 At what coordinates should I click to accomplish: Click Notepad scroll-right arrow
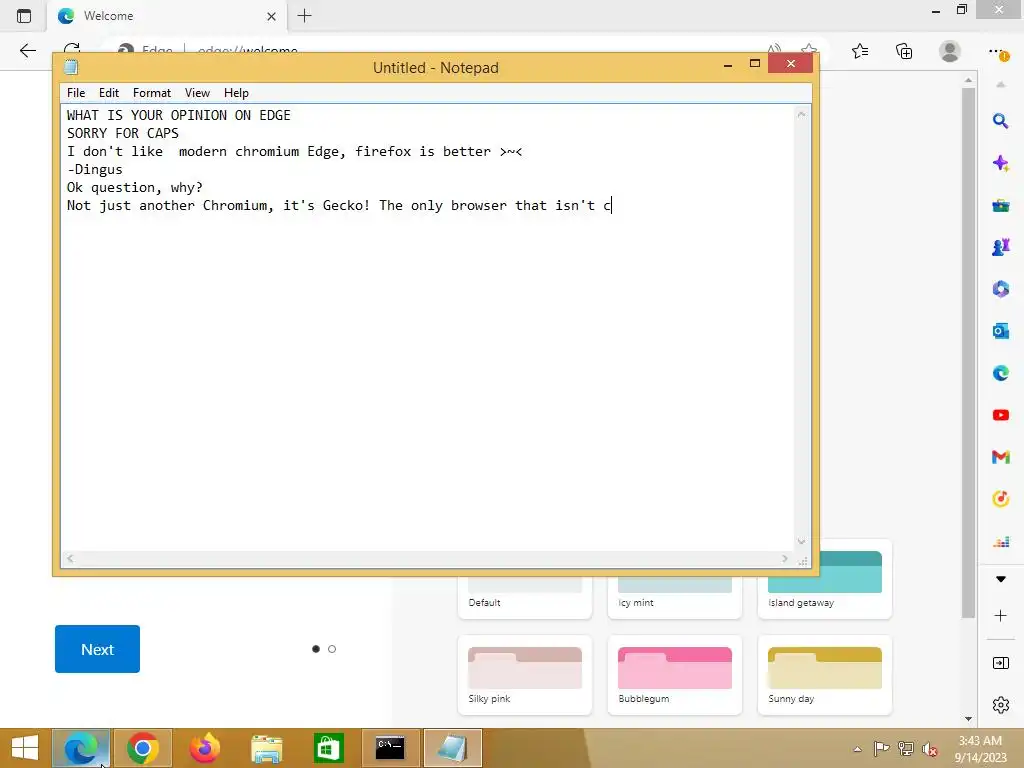pyautogui.click(x=785, y=558)
